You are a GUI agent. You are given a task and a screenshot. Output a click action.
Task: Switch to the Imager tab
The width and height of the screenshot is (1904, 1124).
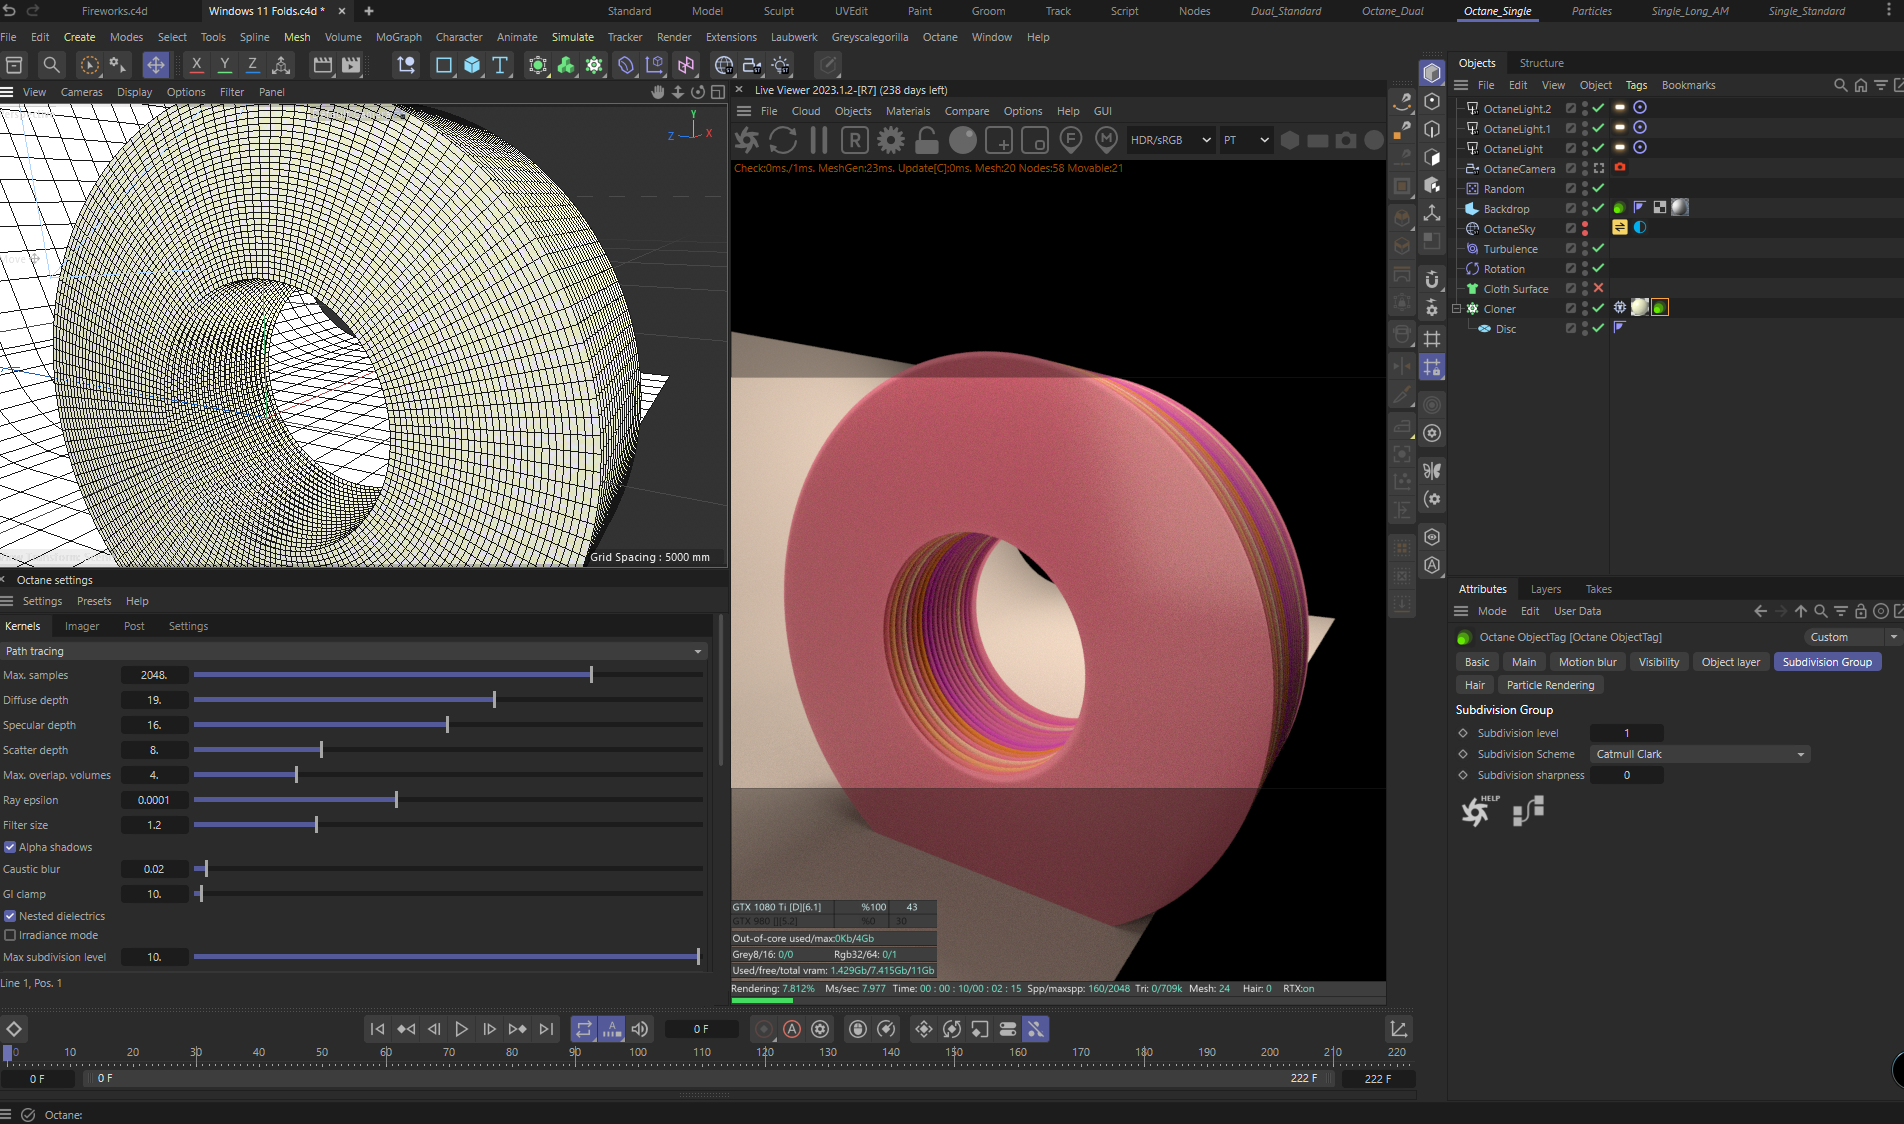82,626
